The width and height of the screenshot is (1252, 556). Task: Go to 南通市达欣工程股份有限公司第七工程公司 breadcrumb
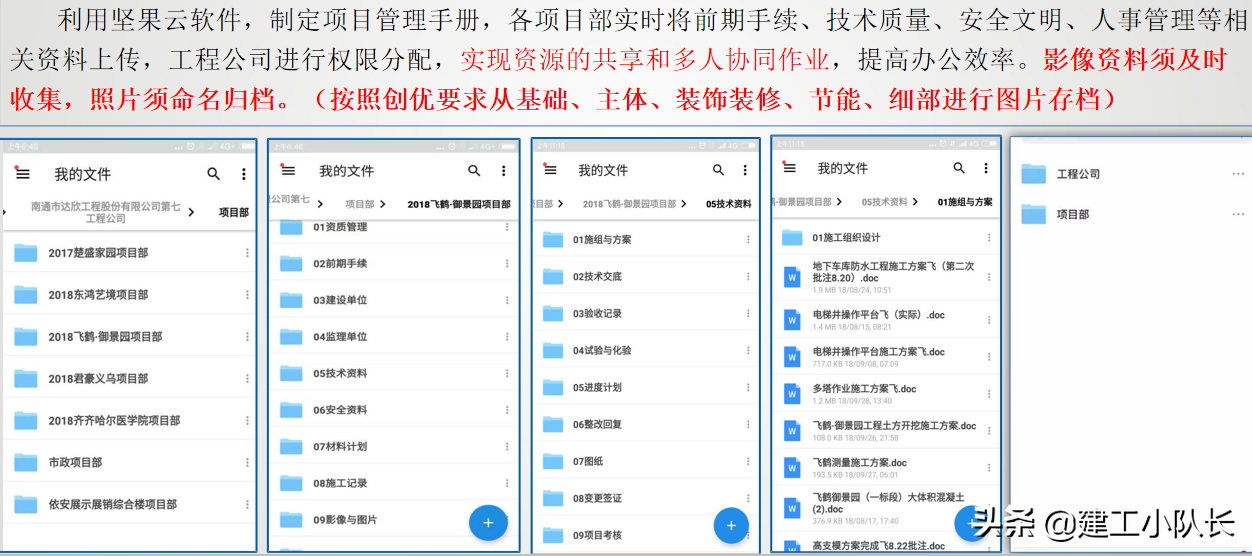pyautogui.click(x=106, y=212)
